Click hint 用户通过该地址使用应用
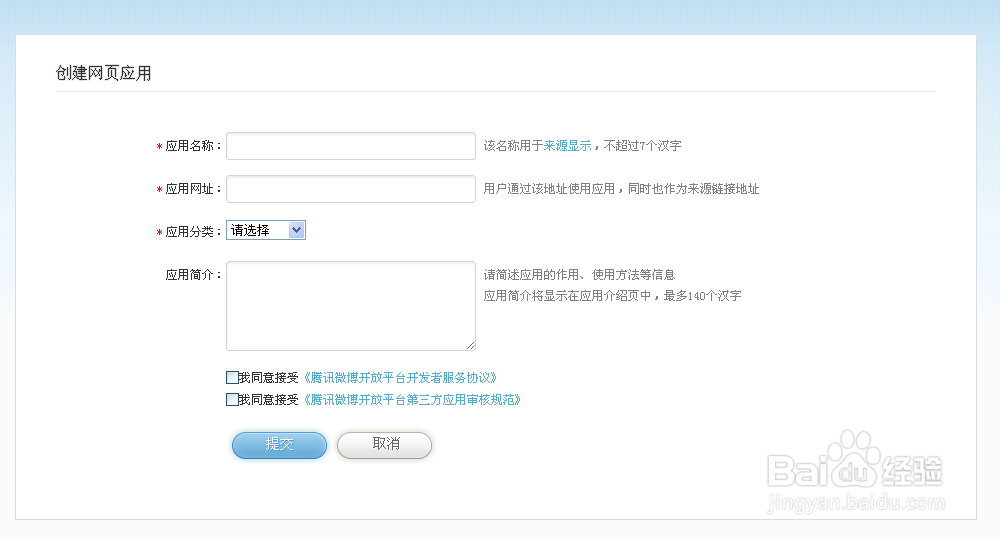The image size is (1000, 537). (549, 189)
